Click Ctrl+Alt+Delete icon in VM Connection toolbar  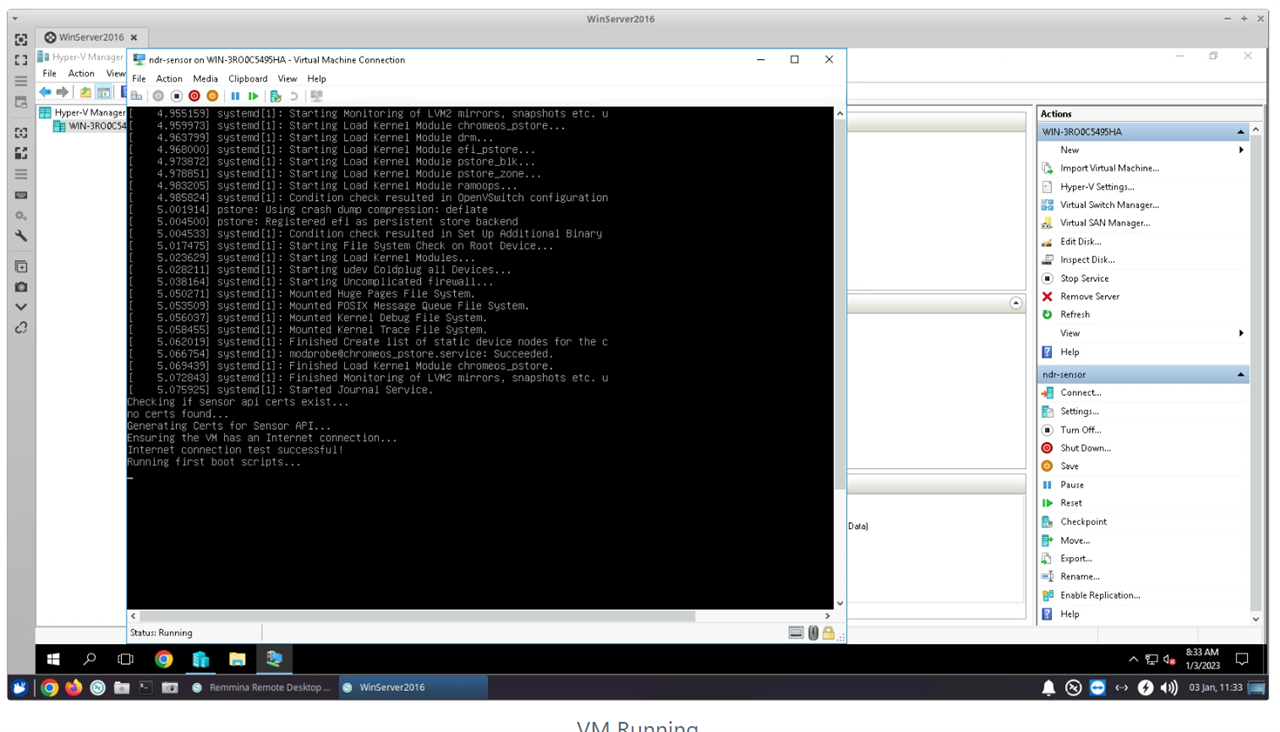136,96
